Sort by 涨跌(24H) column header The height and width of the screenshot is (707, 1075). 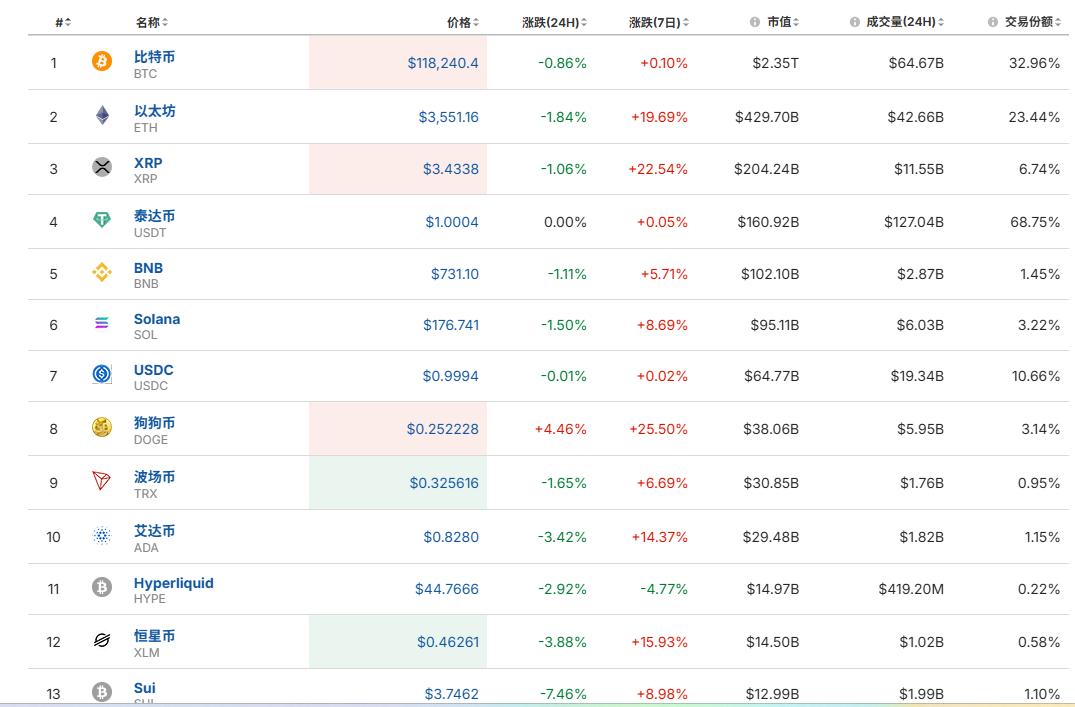pos(554,23)
